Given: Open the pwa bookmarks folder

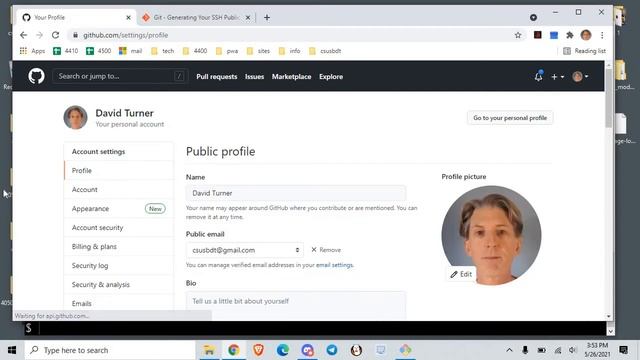Looking at the screenshot, I should coord(227,51).
